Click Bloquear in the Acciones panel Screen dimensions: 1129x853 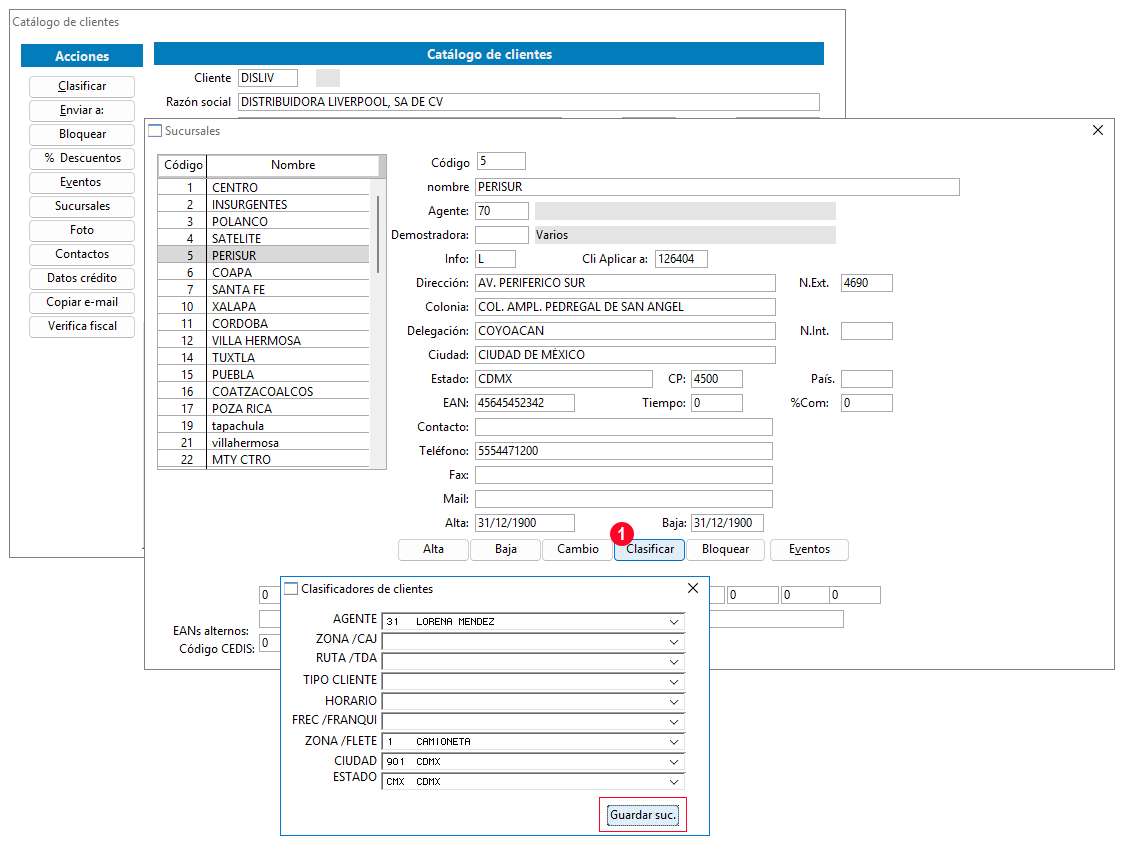tap(82, 134)
